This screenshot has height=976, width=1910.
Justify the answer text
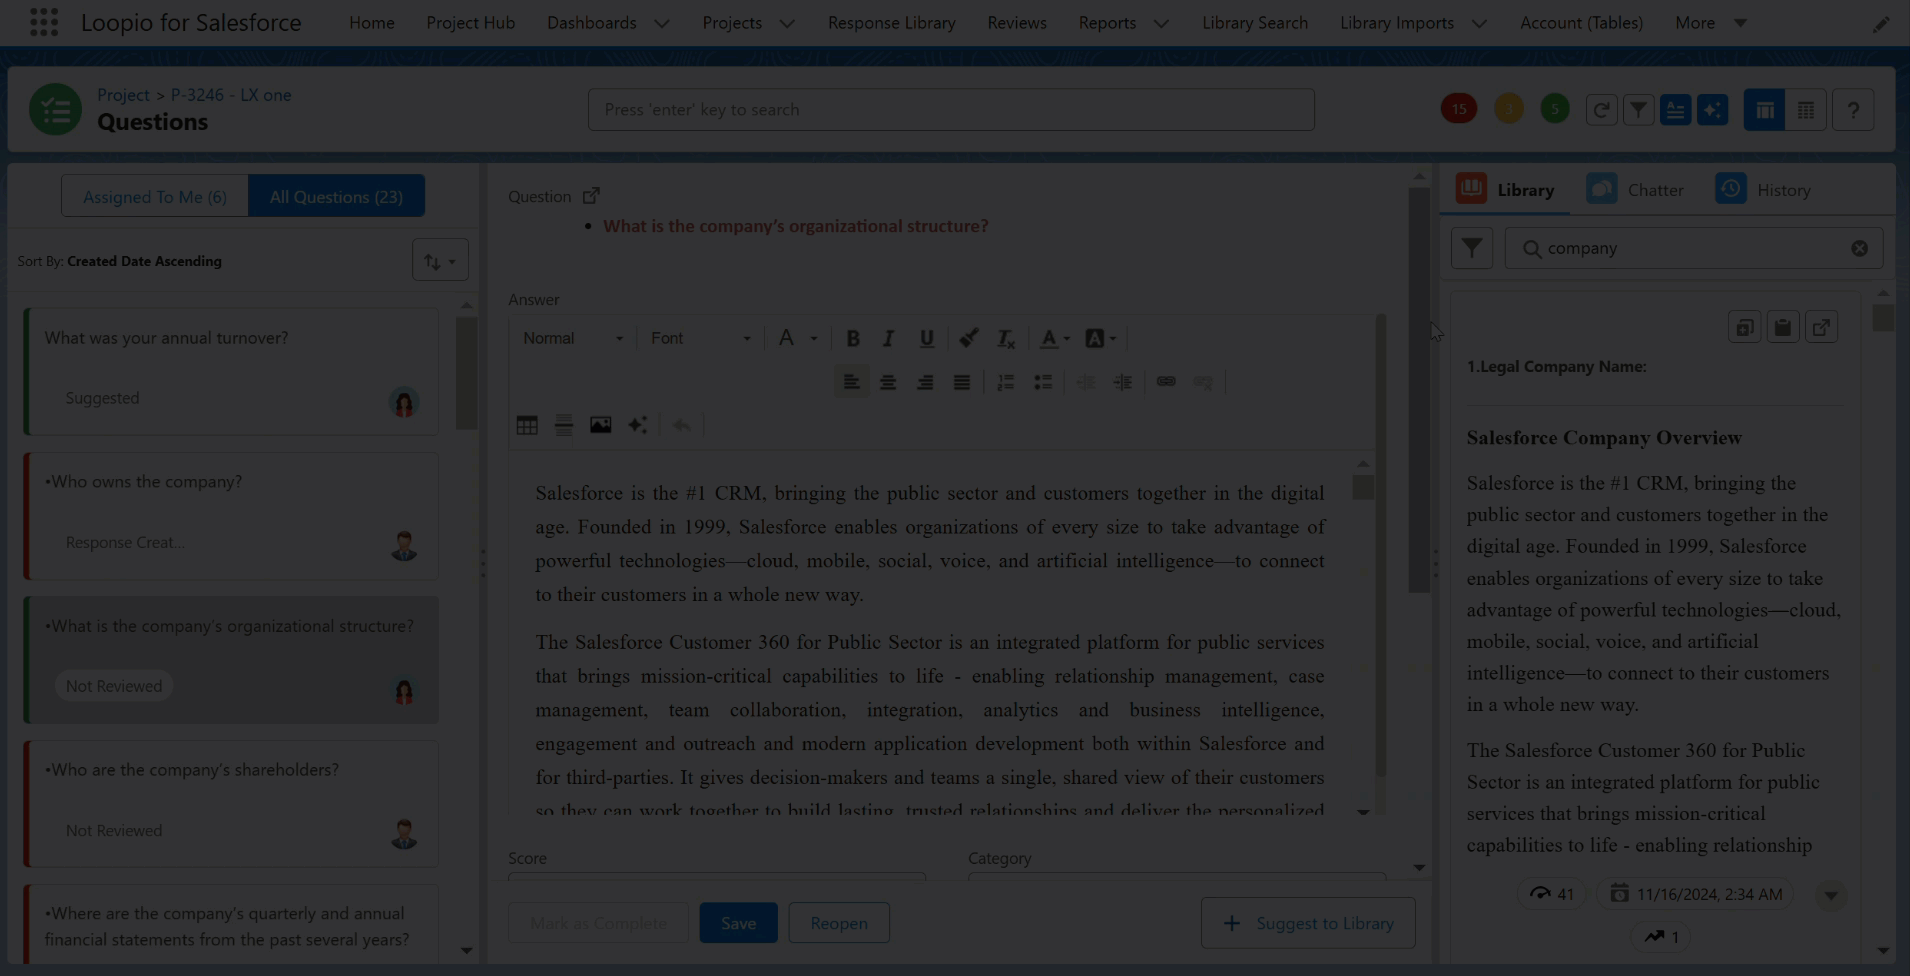(962, 382)
